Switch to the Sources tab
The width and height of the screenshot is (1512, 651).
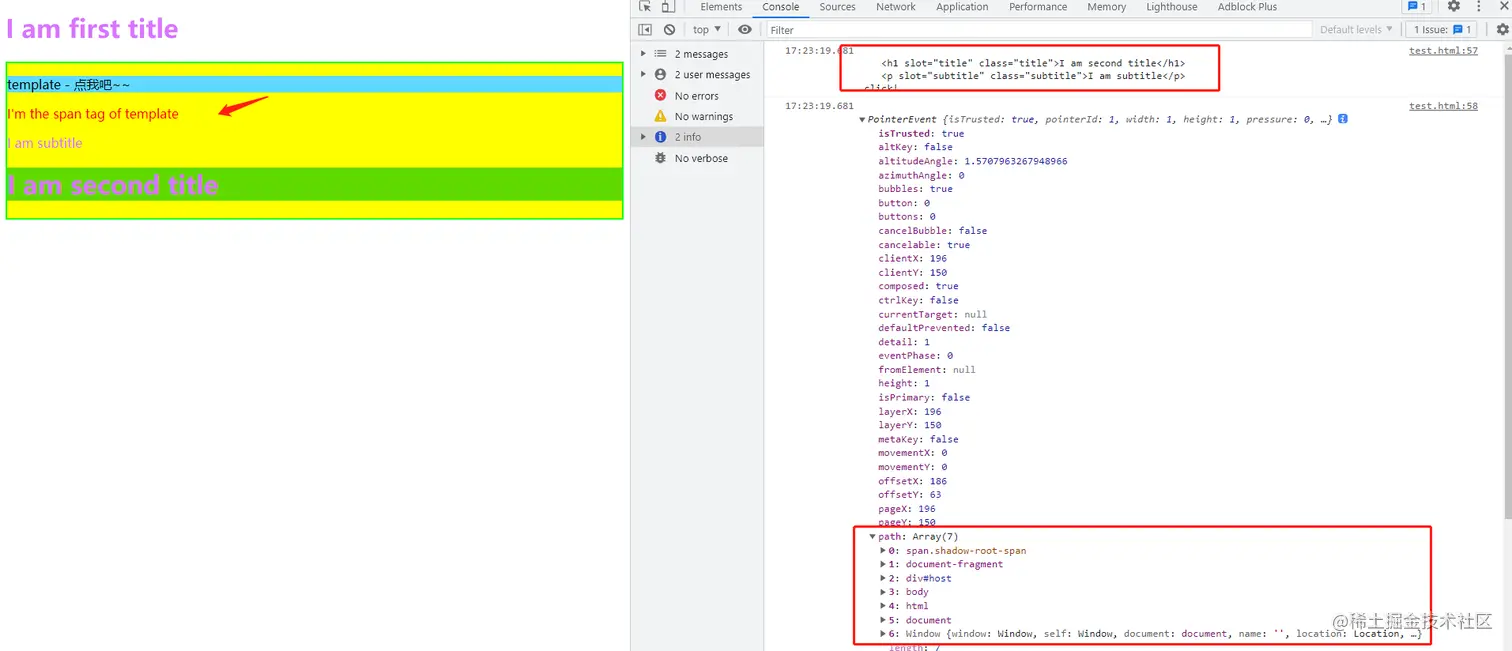pyautogui.click(x=837, y=7)
